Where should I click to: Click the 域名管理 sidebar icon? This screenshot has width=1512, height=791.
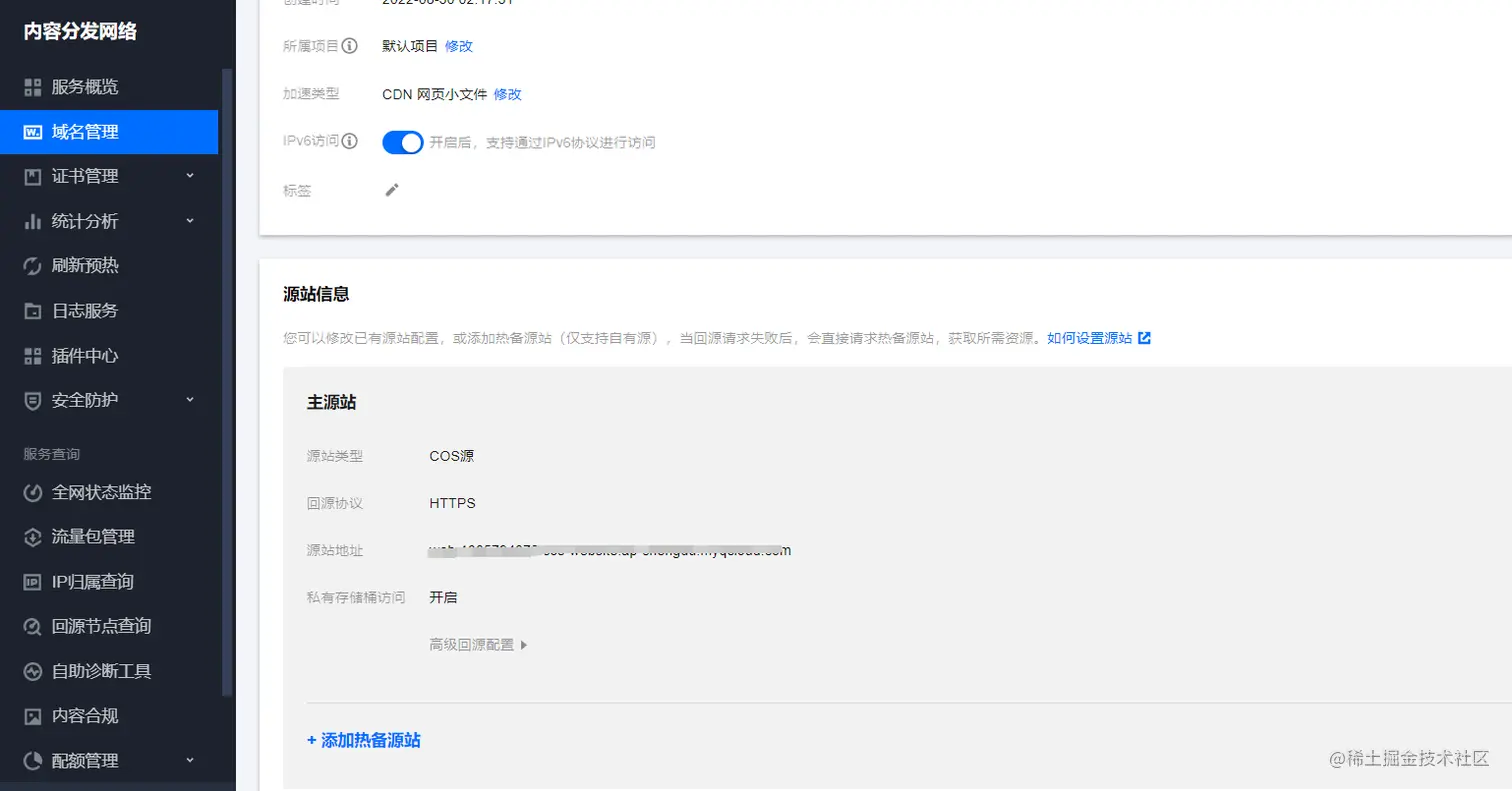pos(33,132)
